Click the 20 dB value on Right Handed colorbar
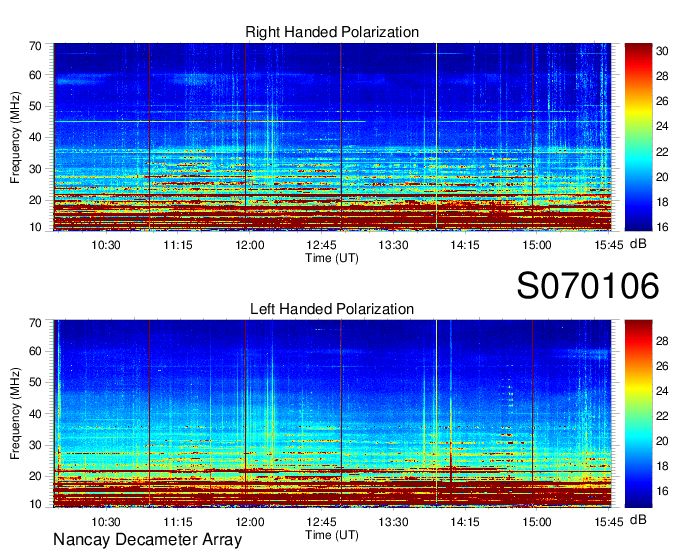 click(x=662, y=176)
